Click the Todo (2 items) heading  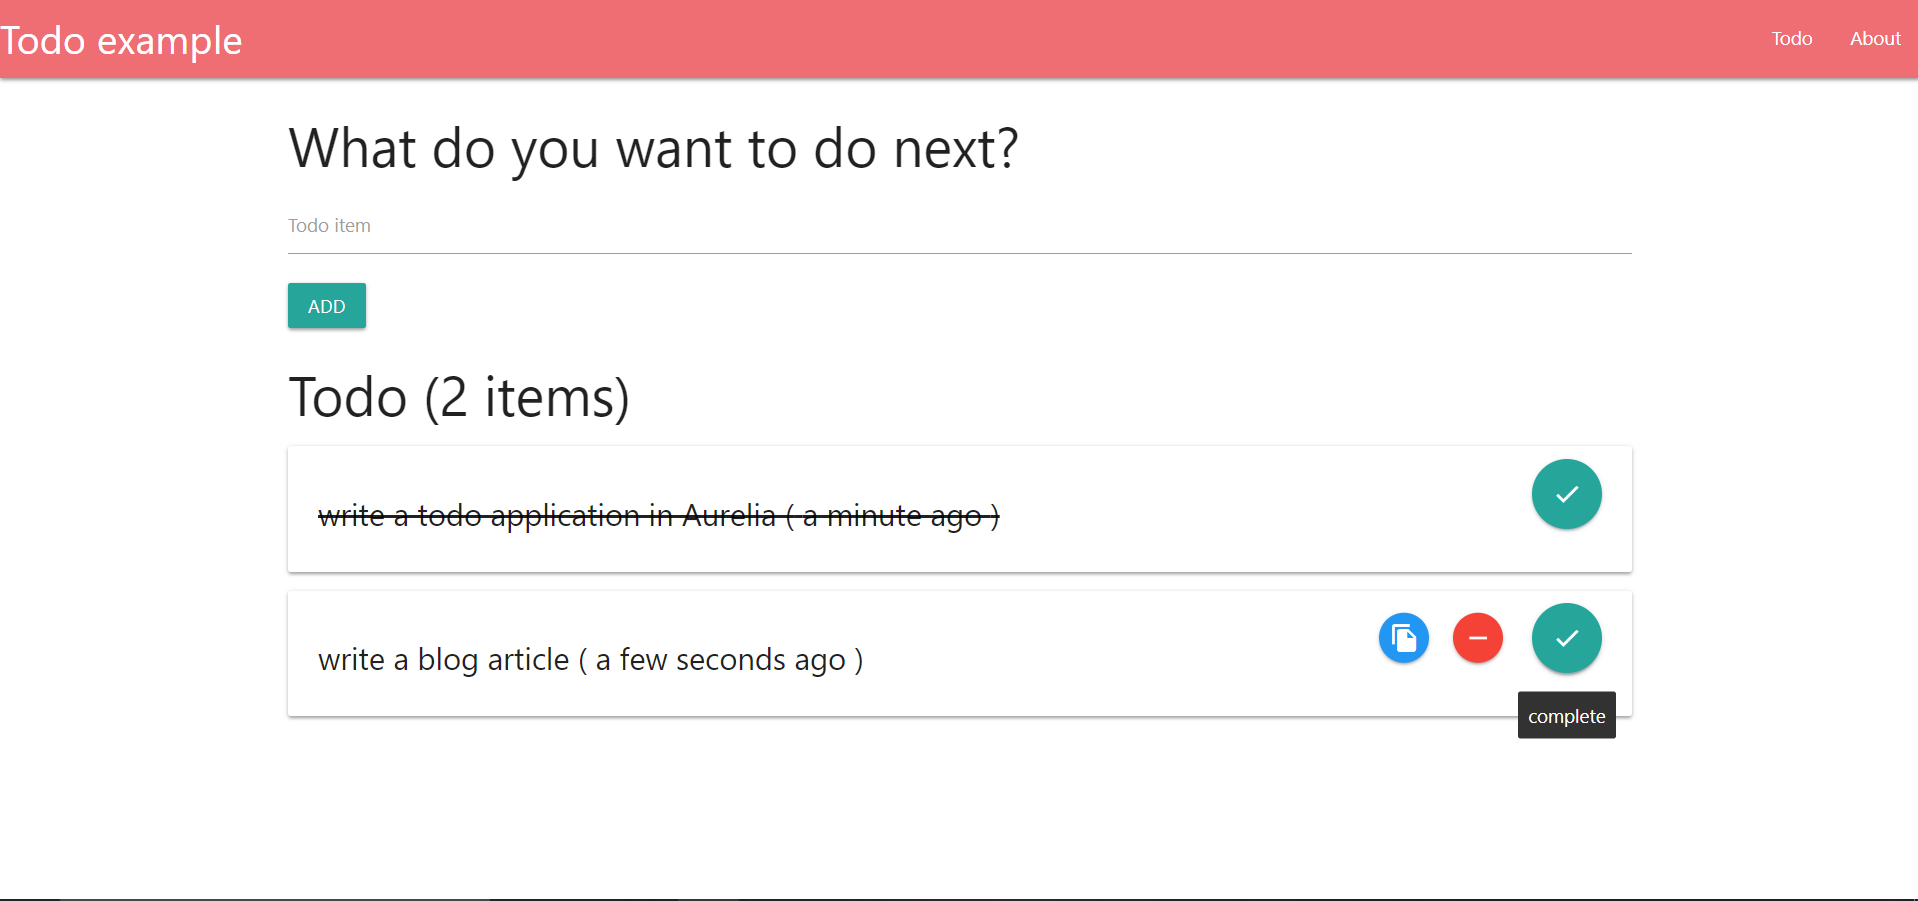click(459, 397)
